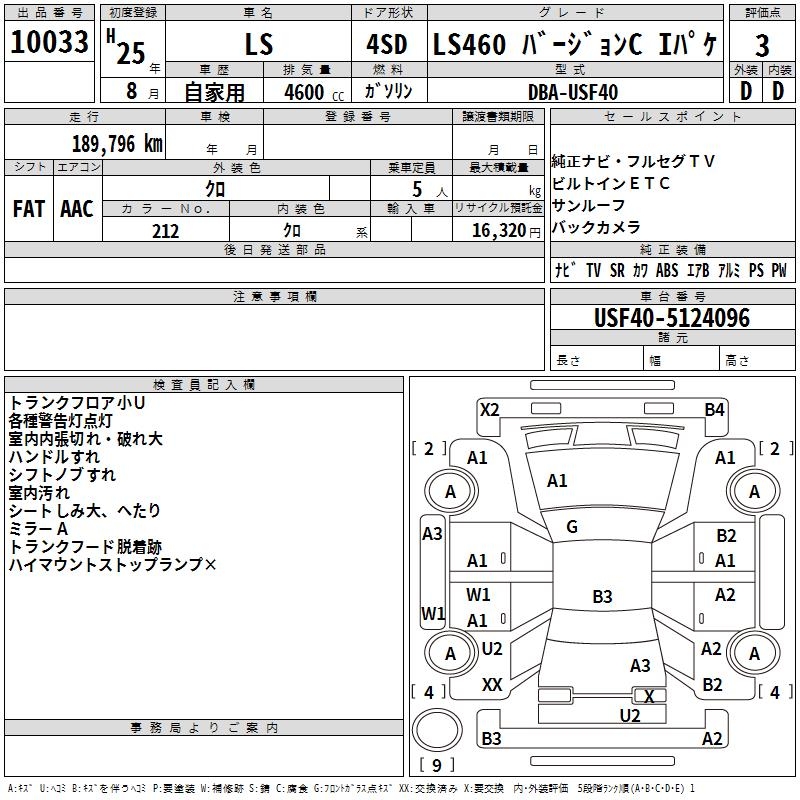Screen dimensions: 800x800
Task: Select chassis number USF40-5124096
Action: point(672,318)
